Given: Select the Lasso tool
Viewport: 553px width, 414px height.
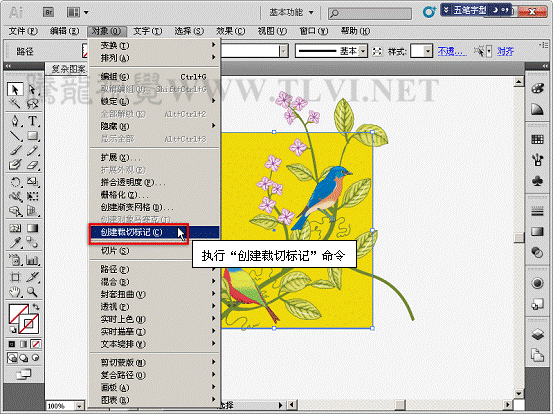Looking at the screenshot, I should click(x=32, y=103).
